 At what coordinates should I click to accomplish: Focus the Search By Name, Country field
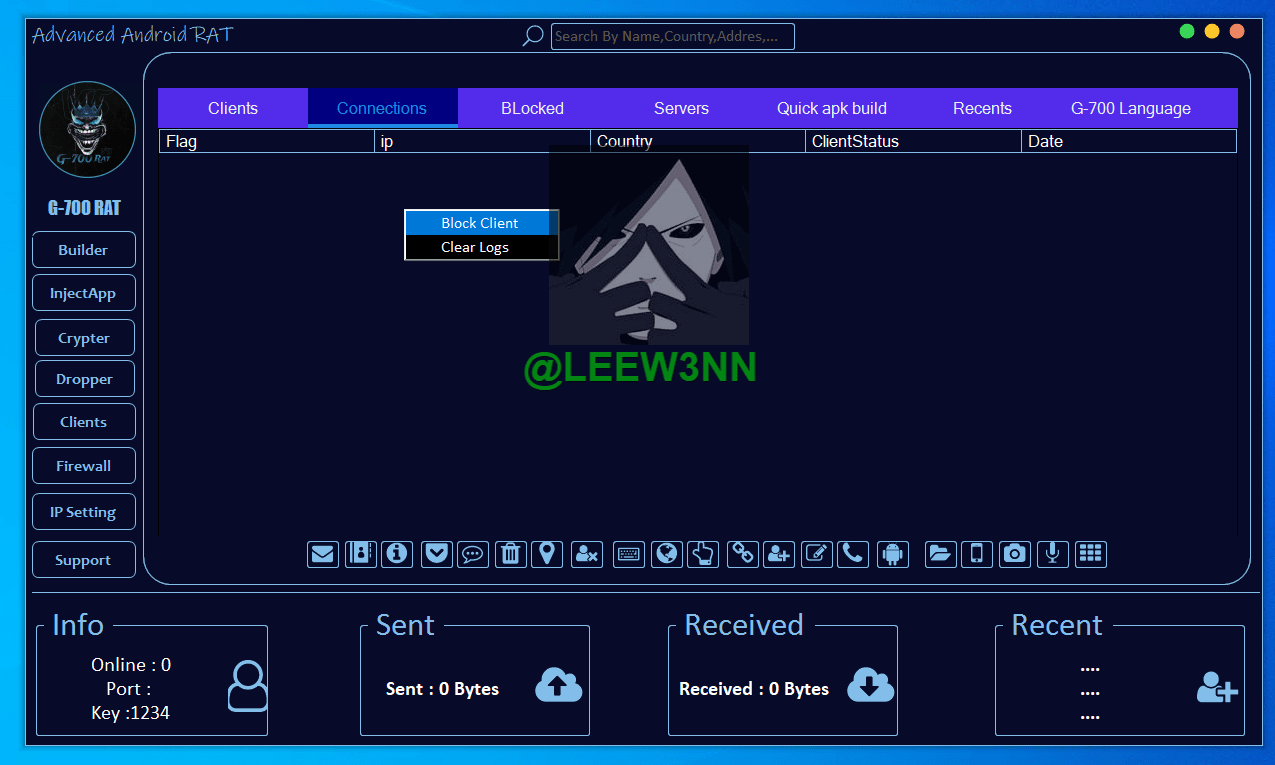(x=672, y=37)
